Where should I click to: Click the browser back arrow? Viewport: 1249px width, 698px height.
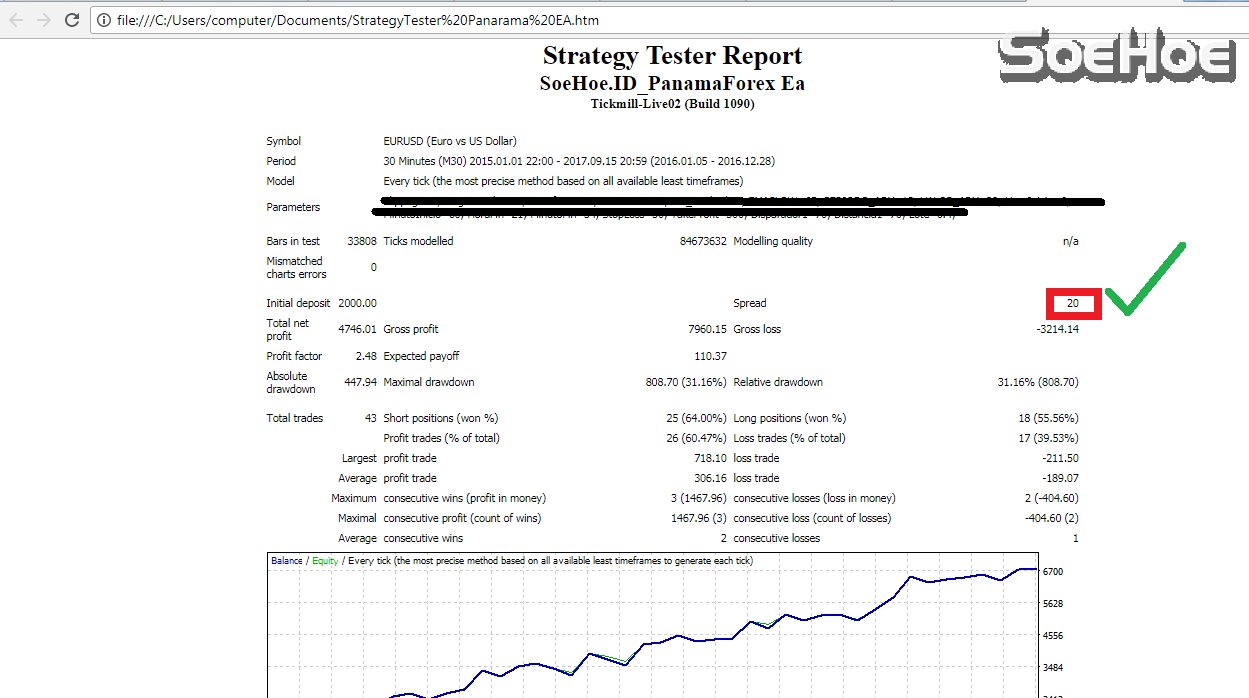coord(15,18)
